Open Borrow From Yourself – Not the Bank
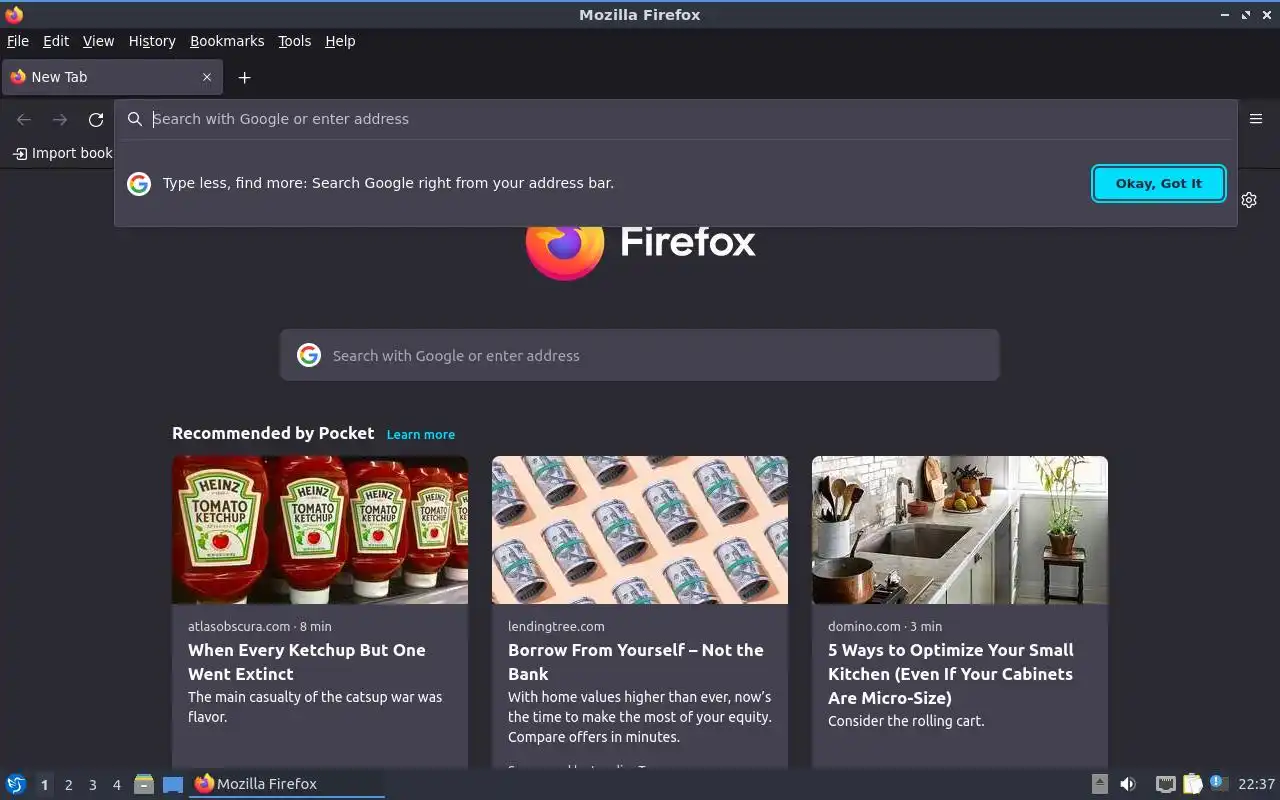The height and width of the screenshot is (800, 1280). click(x=636, y=662)
